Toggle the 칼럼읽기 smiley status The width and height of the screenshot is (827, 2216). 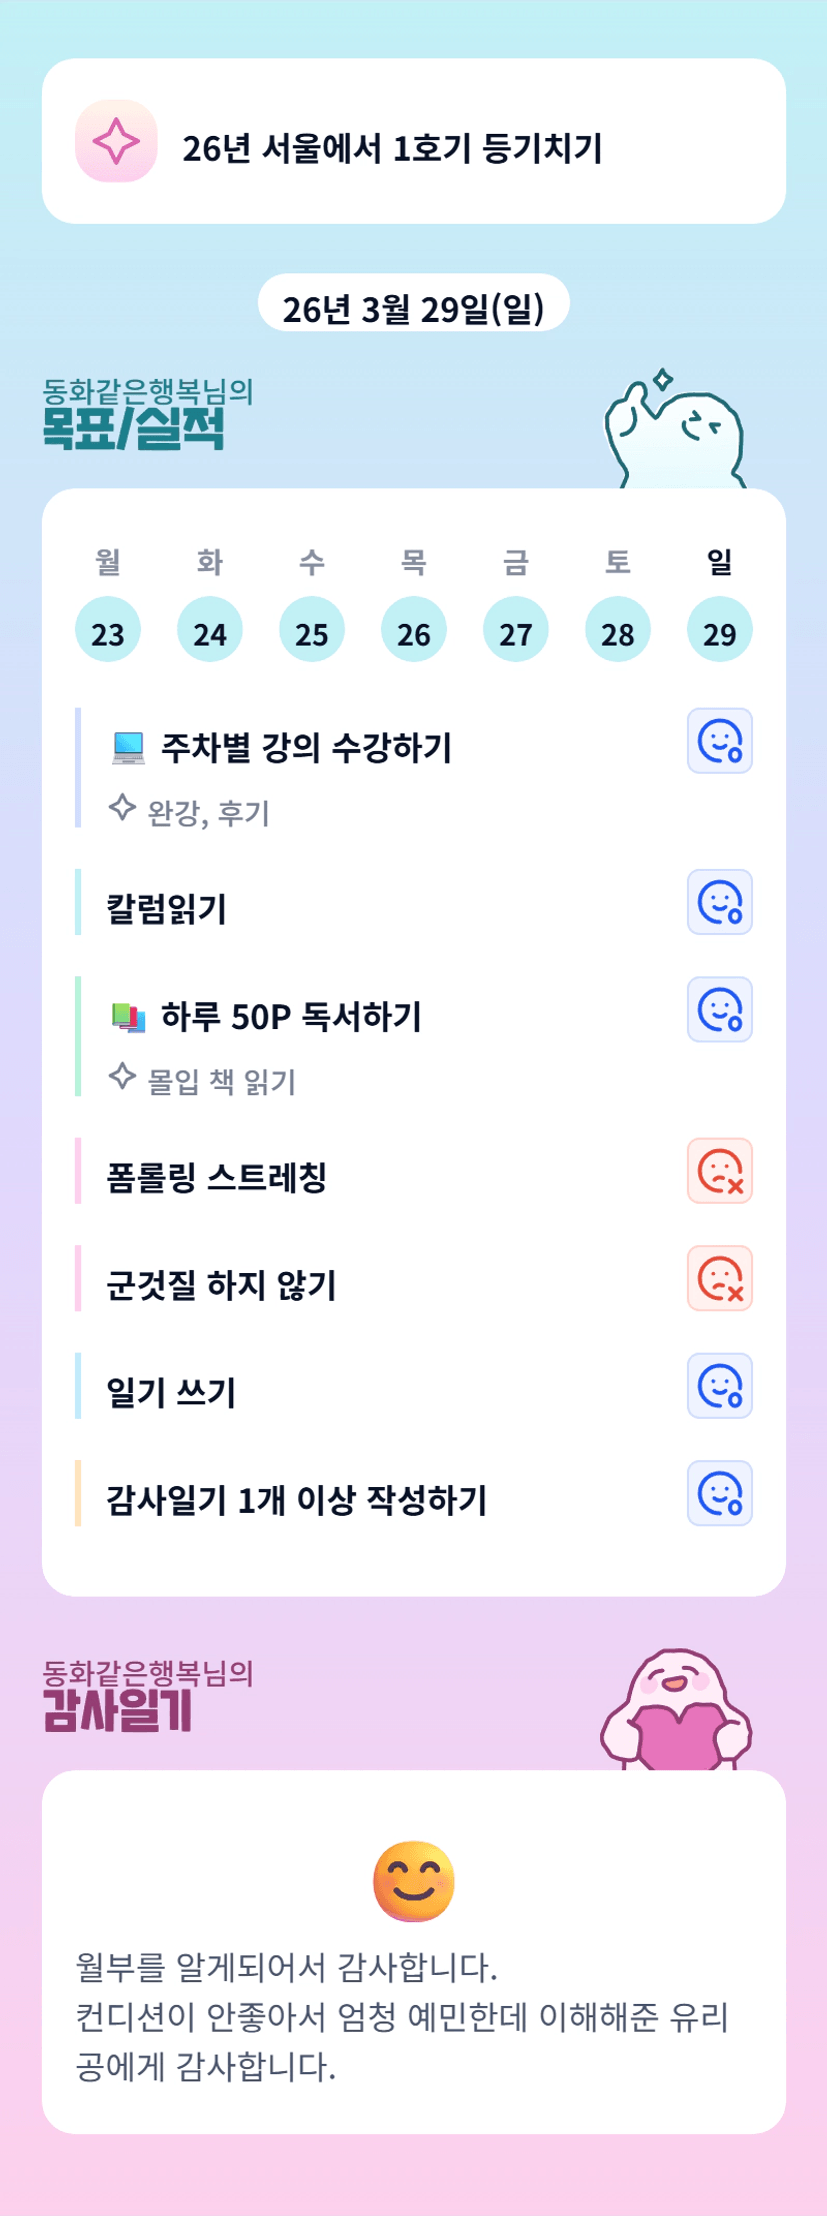pos(719,902)
